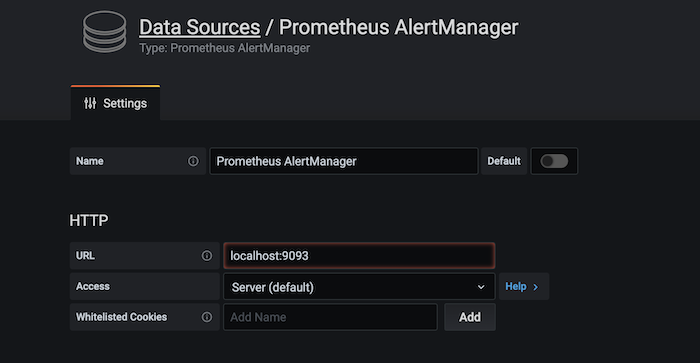Open the Data Sources breadcrumb link
The image size is (700, 363).
click(200, 27)
